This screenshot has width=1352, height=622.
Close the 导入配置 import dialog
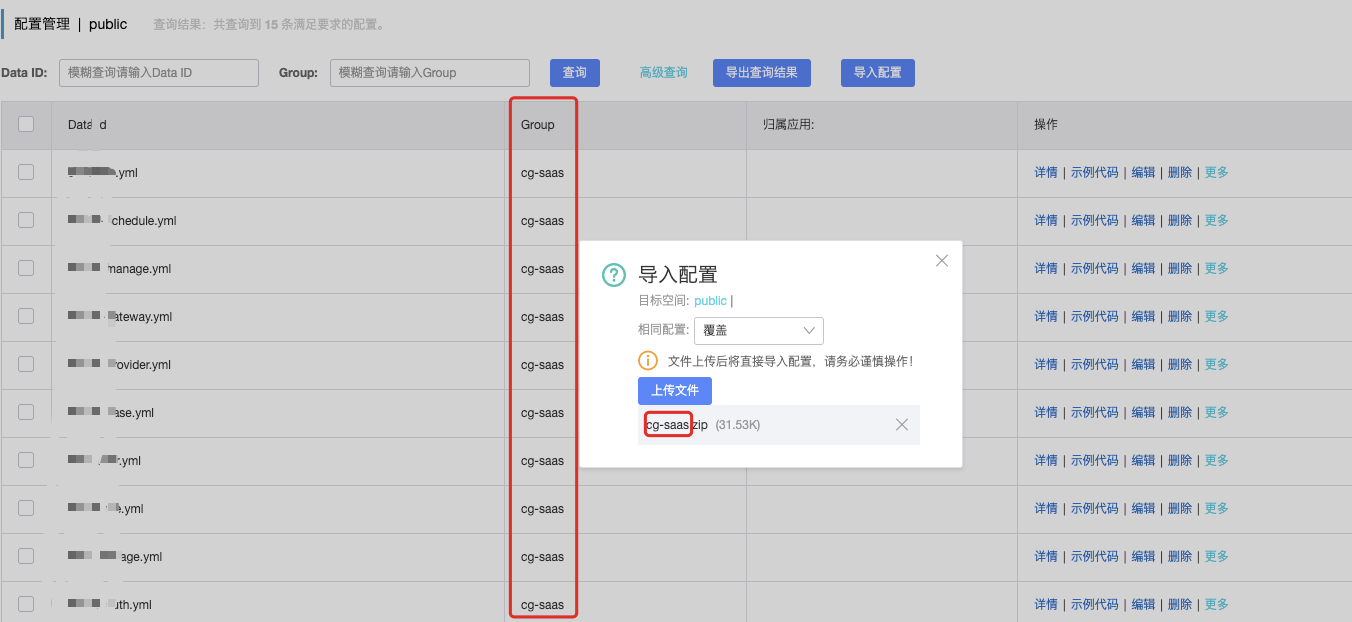point(941,261)
